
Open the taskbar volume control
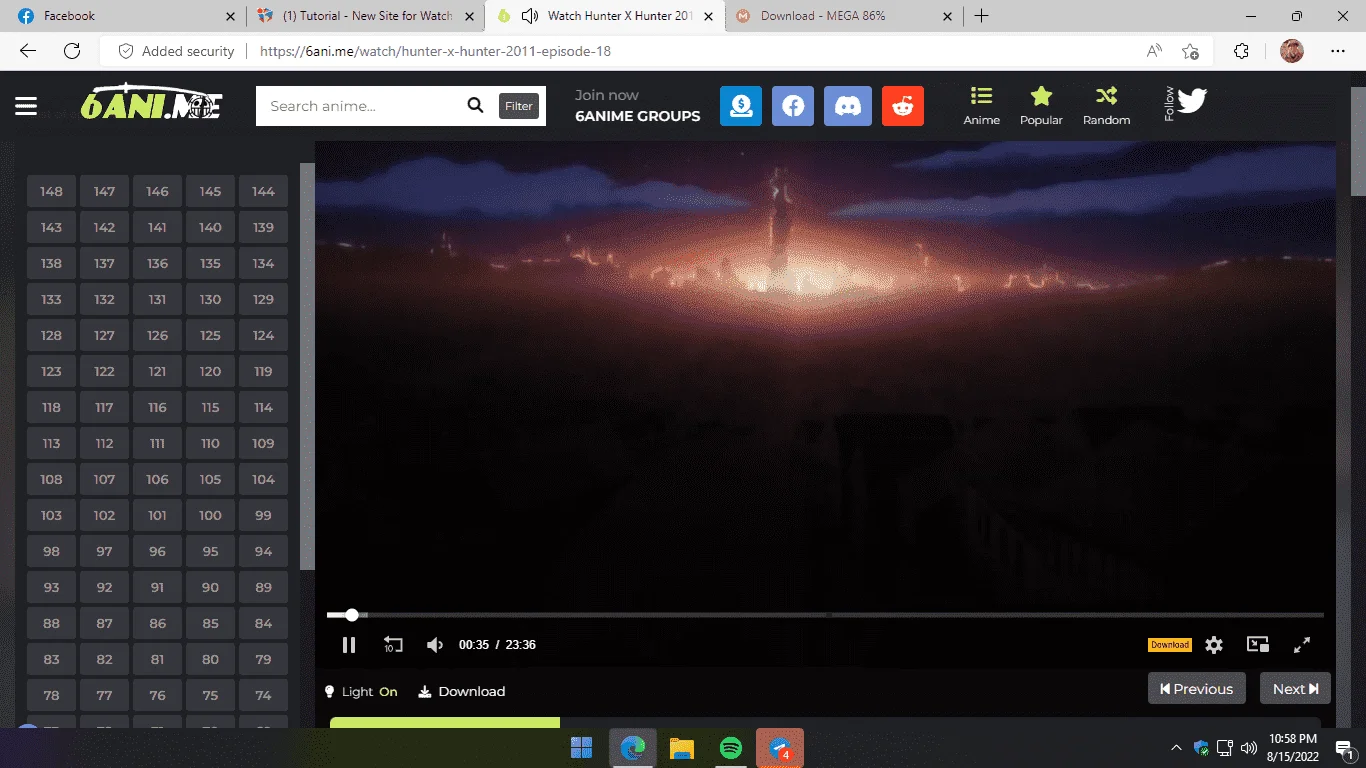(1248, 747)
